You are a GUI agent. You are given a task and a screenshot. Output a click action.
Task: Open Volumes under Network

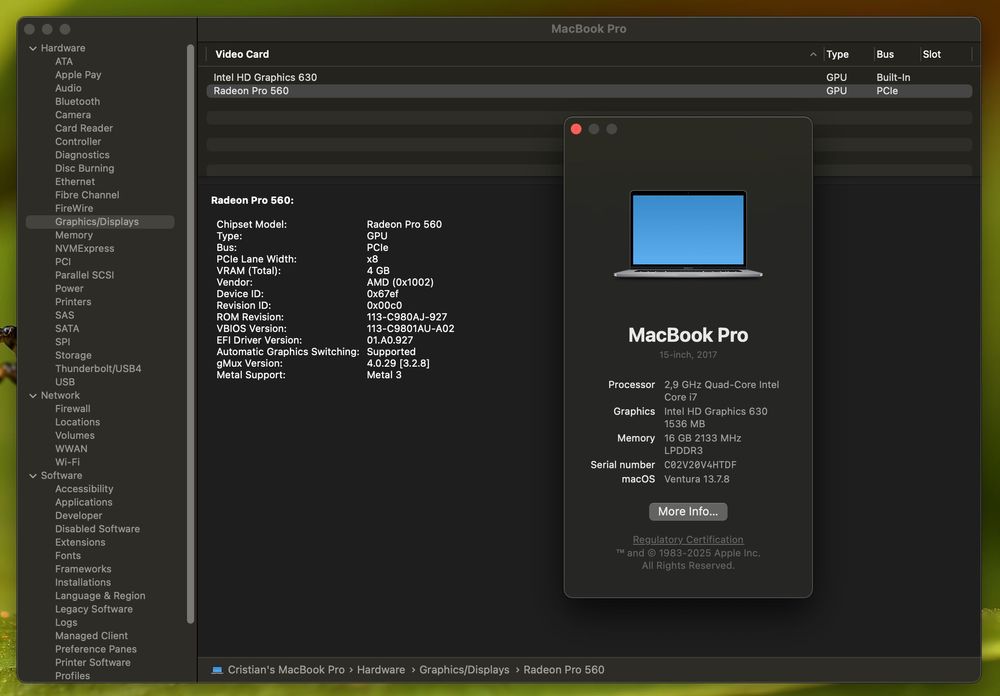[x=75, y=436]
